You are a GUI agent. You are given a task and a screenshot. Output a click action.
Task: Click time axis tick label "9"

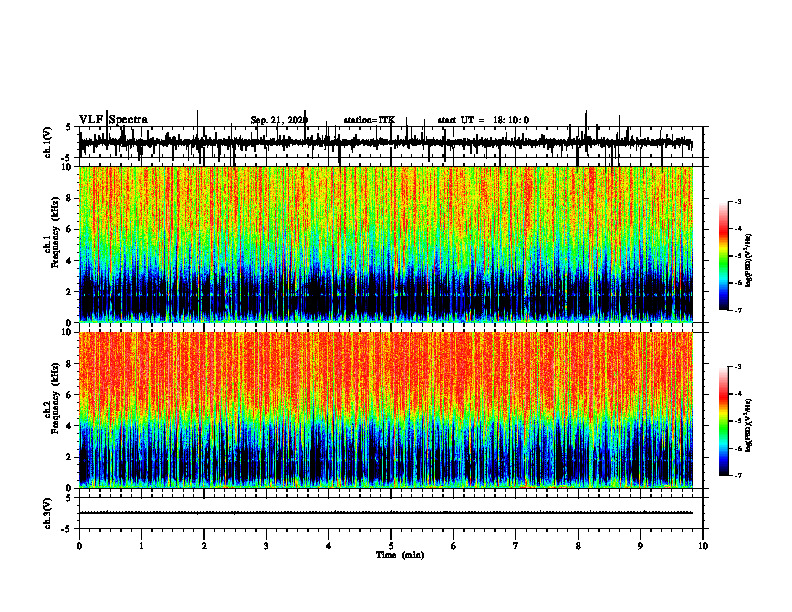coord(640,546)
